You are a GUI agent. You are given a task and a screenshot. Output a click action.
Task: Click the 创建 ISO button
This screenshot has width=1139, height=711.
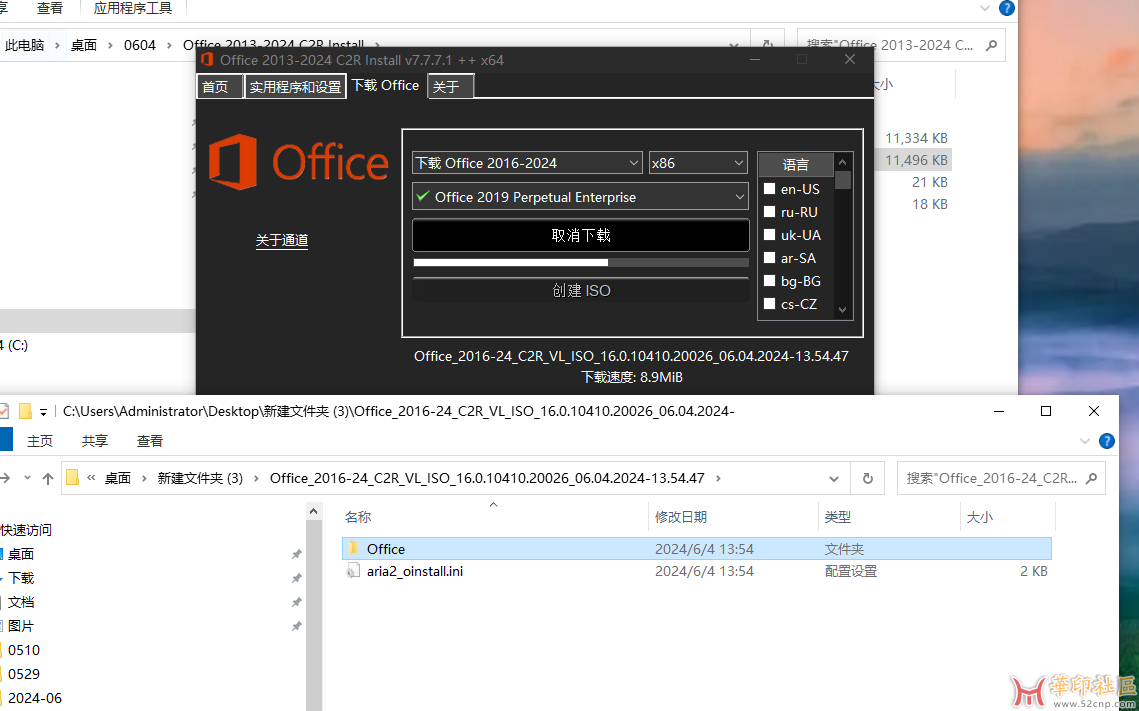pyautogui.click(x=580, y=291)
